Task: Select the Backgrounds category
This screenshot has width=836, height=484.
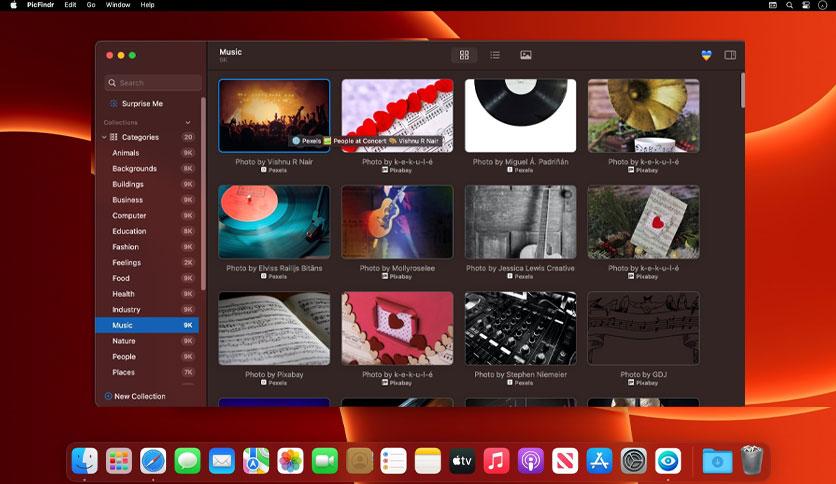Action: pos(147,168)
